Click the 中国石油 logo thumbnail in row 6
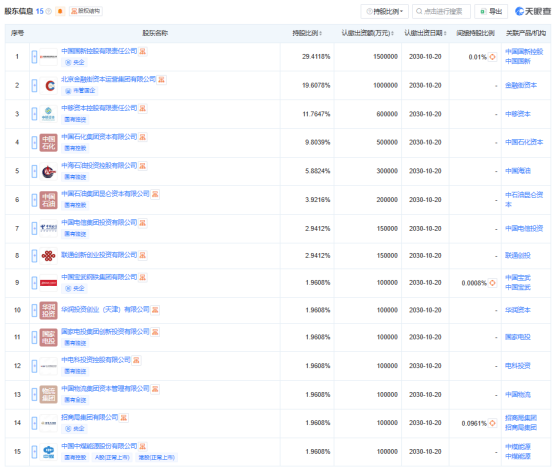Image resolution: width=553 pixels, height=473 pixels. 48,200
